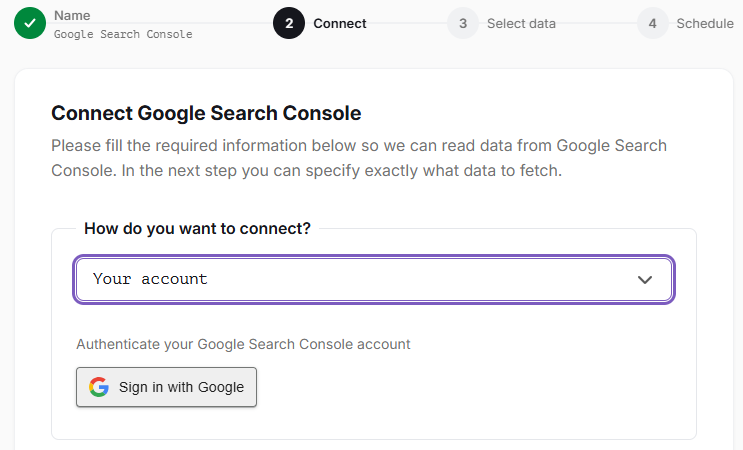This screenshot has width=743, height=450.
Task: Click the chevron arrow in account dropdown
Action: (x=644, y=279)
